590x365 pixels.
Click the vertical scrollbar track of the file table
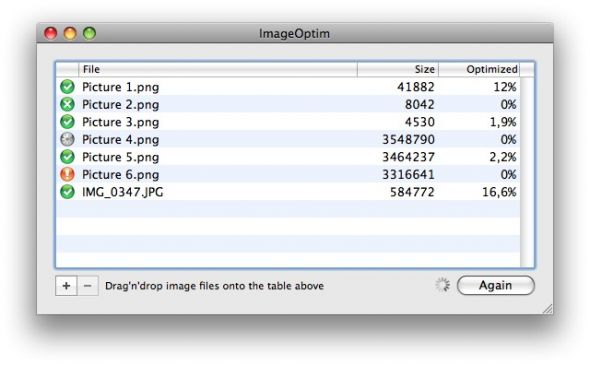click(x=527, y=172)
